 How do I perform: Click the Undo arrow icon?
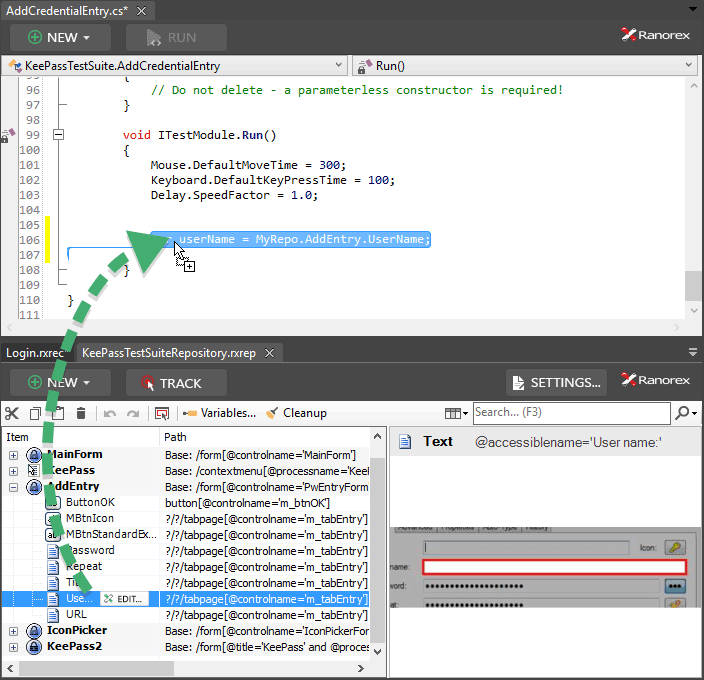(x=110, y=413)
